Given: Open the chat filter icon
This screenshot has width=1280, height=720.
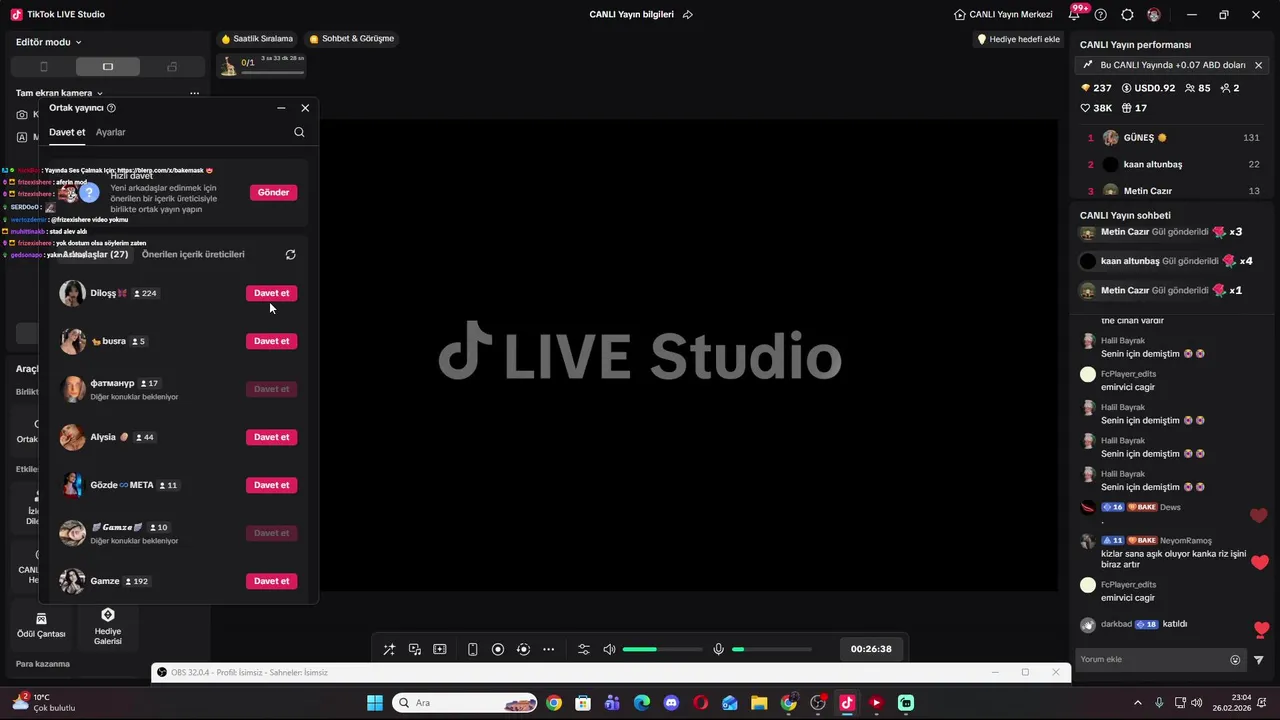Looking at the screenshot, I should tap(1259, 660).
